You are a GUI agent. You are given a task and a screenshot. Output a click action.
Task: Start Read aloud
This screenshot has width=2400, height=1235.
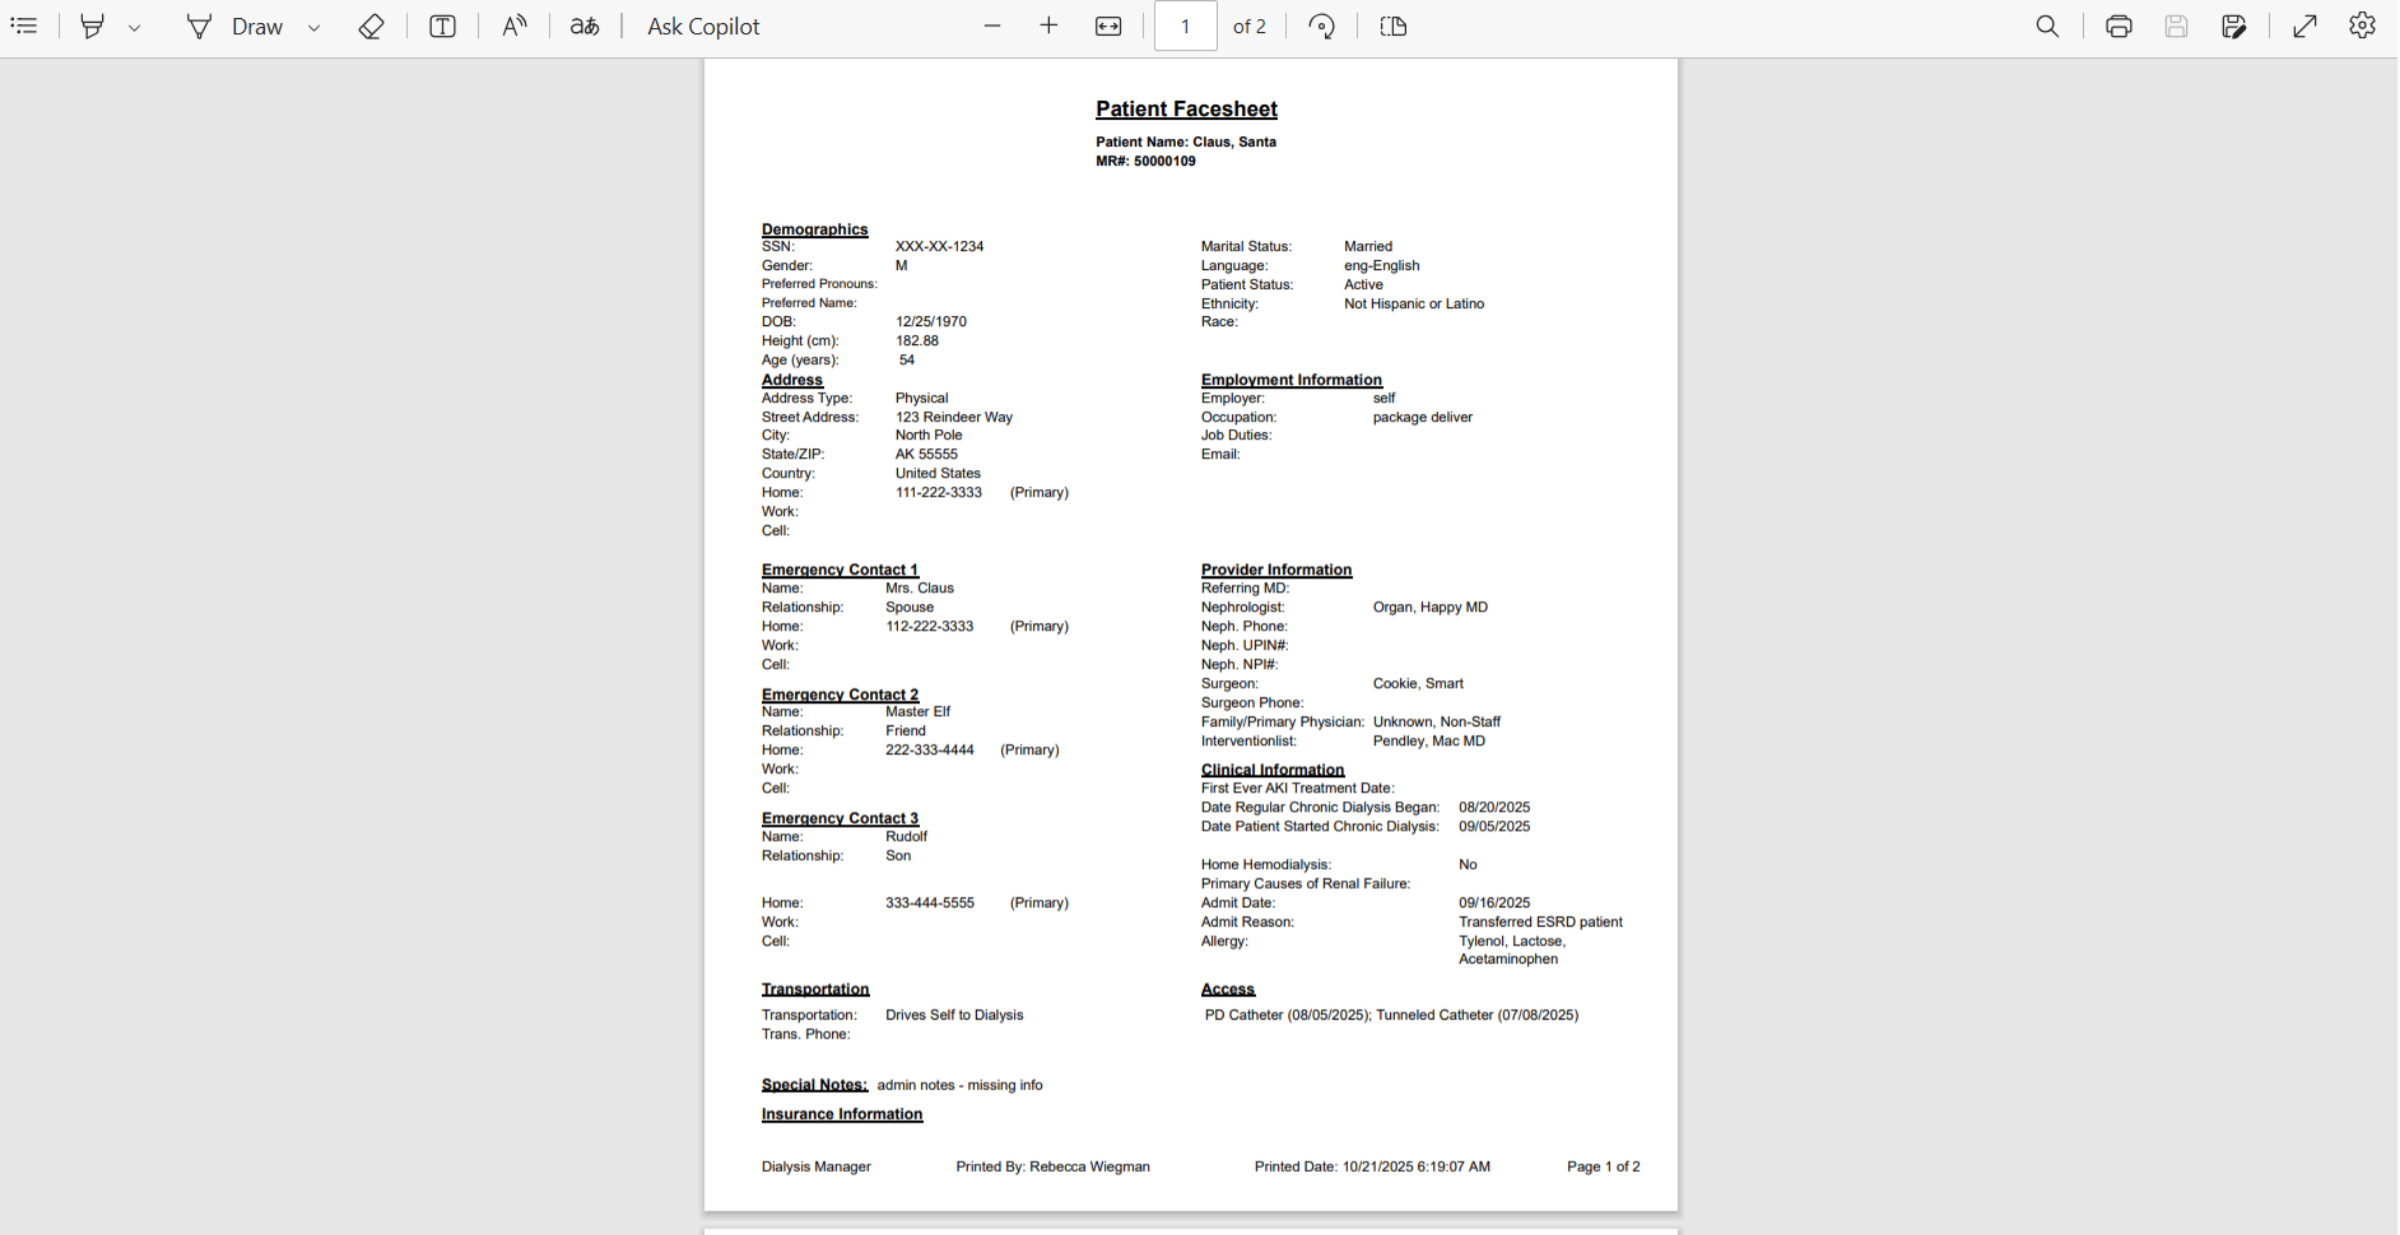click(x=514, y=26)
